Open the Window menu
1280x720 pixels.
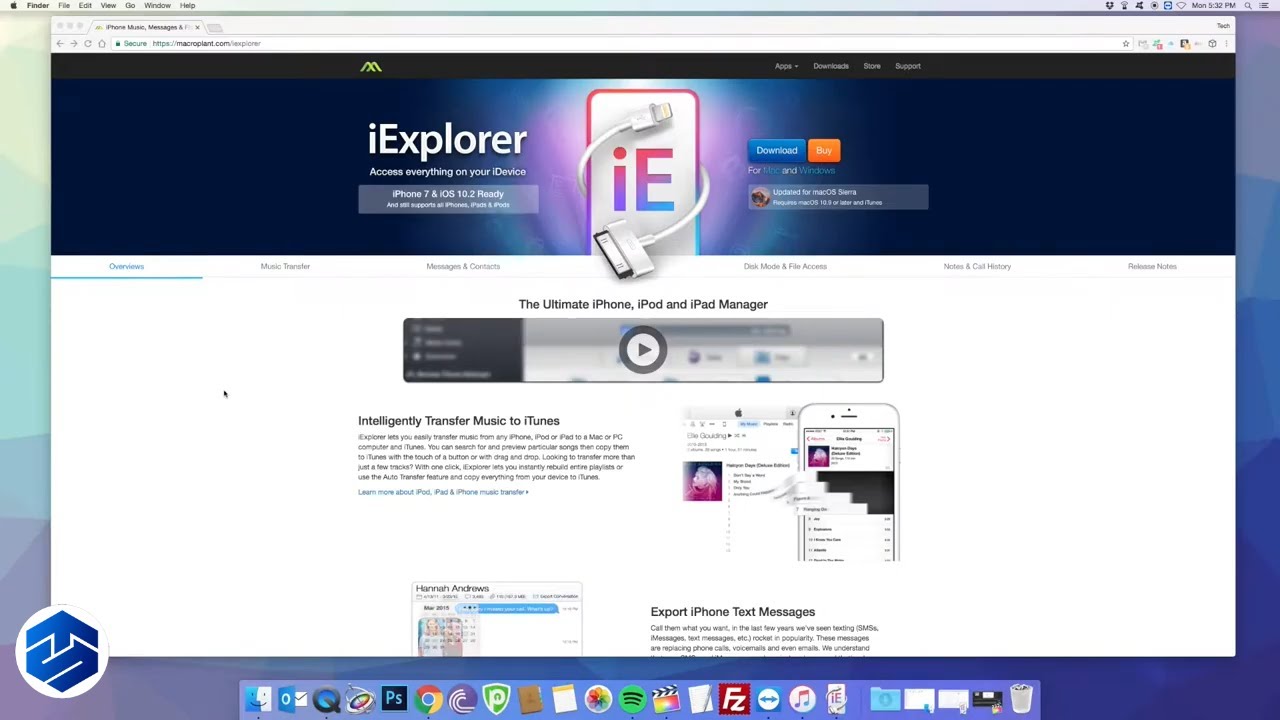[157, 5]
